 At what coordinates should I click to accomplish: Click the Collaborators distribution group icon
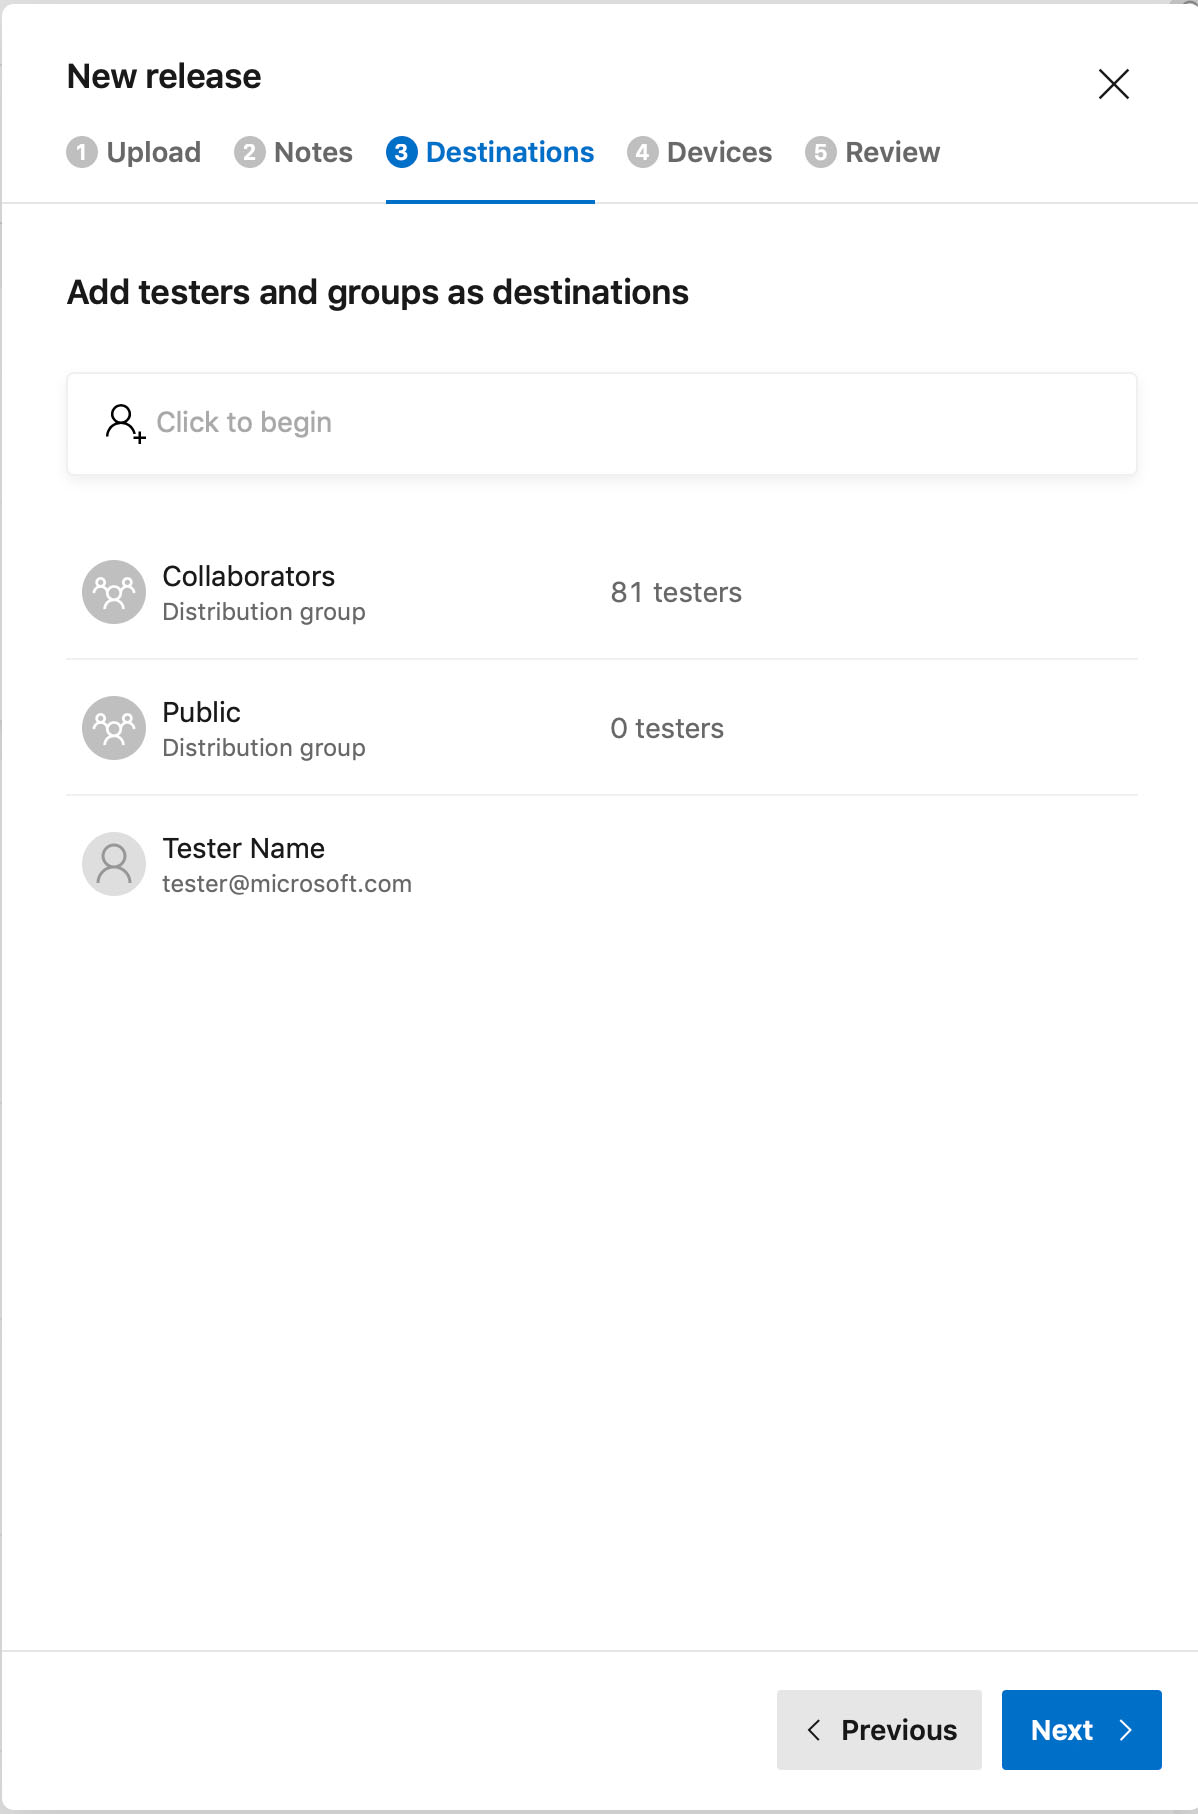[x=113, y=591]
